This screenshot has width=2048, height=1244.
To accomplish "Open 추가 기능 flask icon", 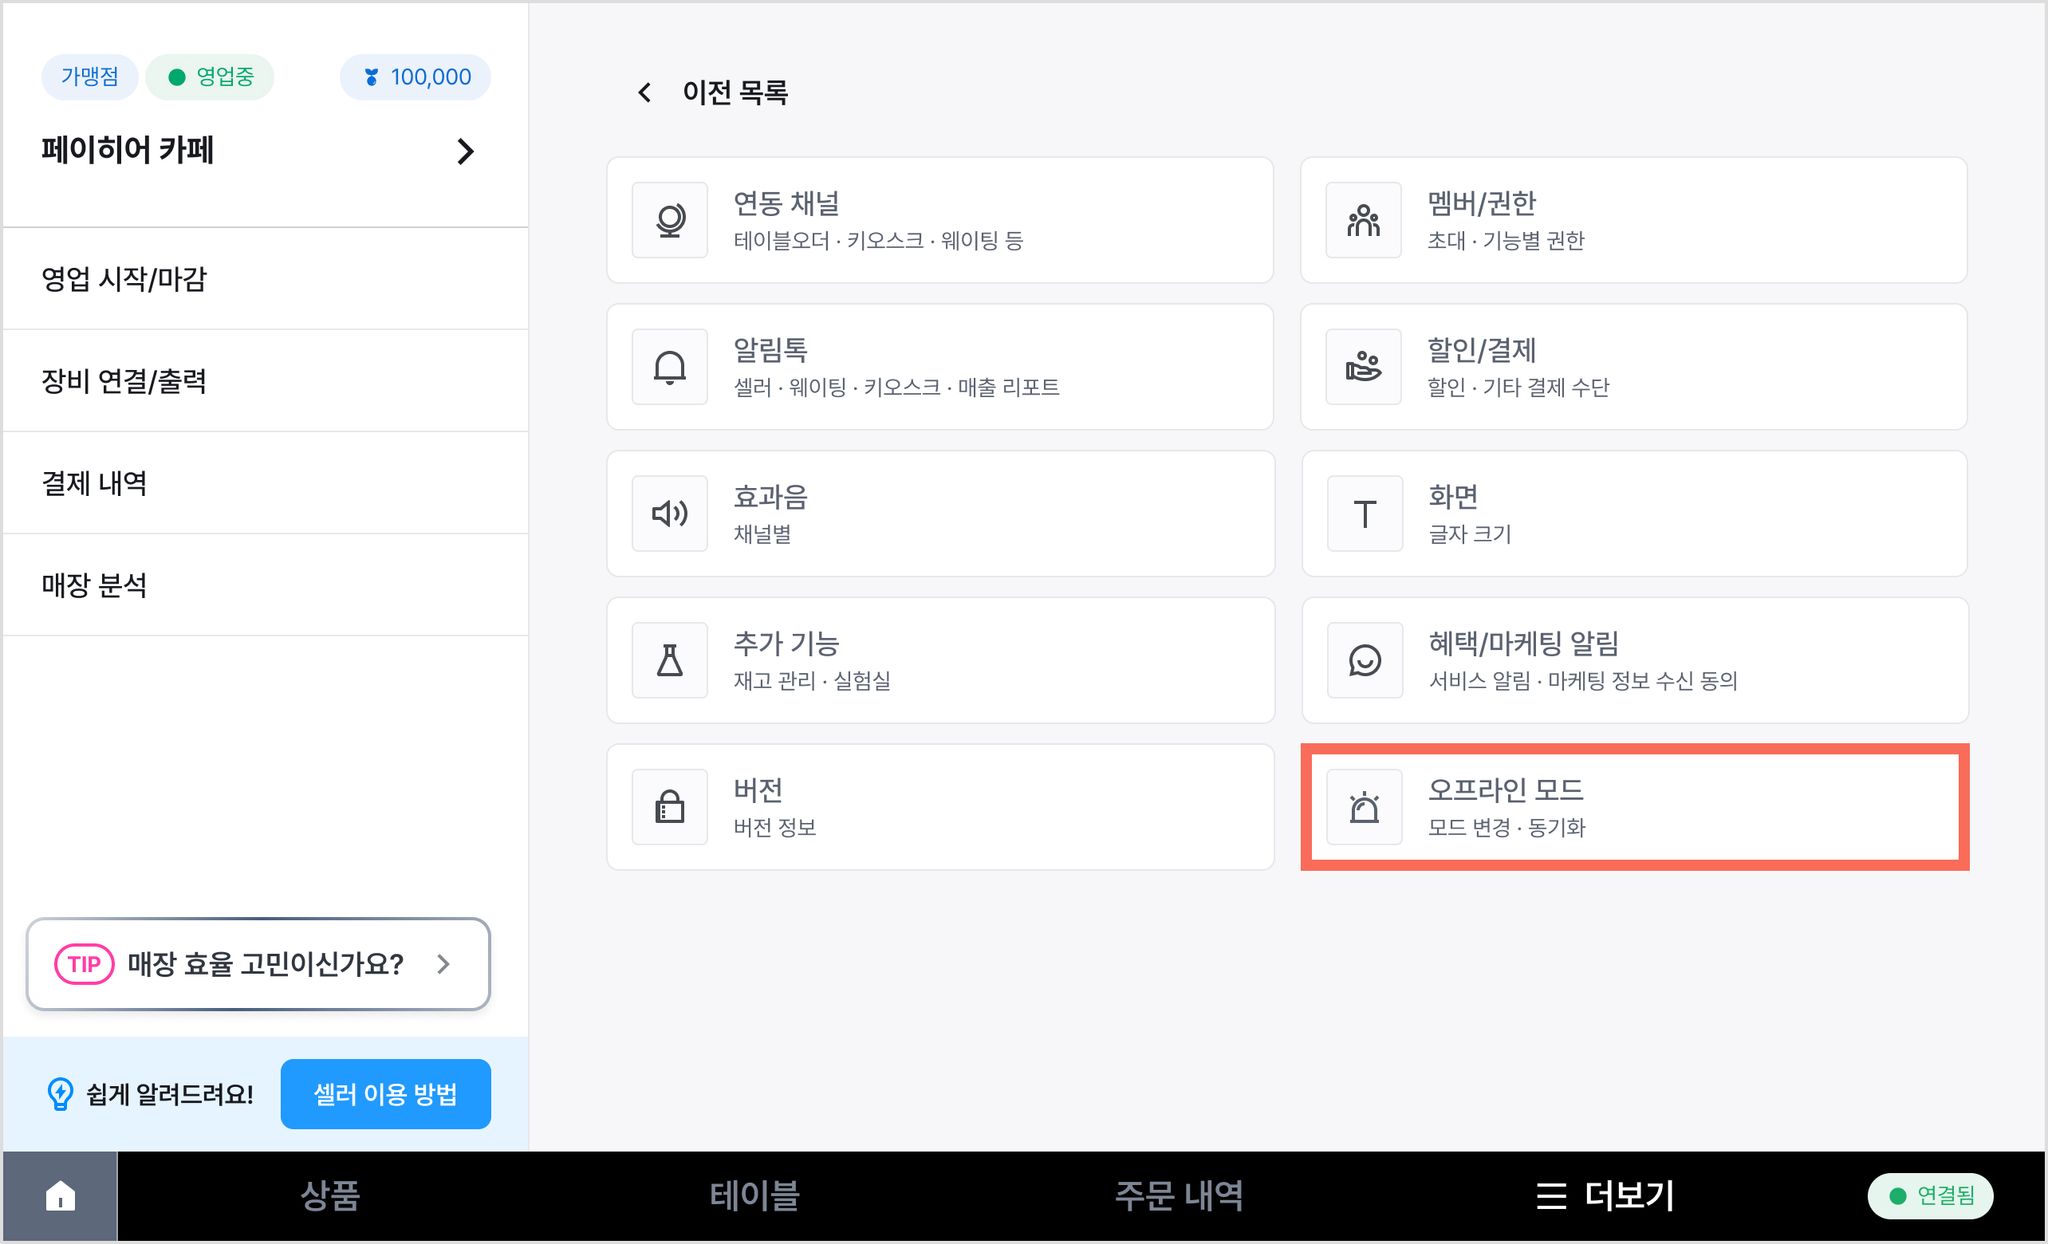I will pyautogui.click(x=670, y=660).
